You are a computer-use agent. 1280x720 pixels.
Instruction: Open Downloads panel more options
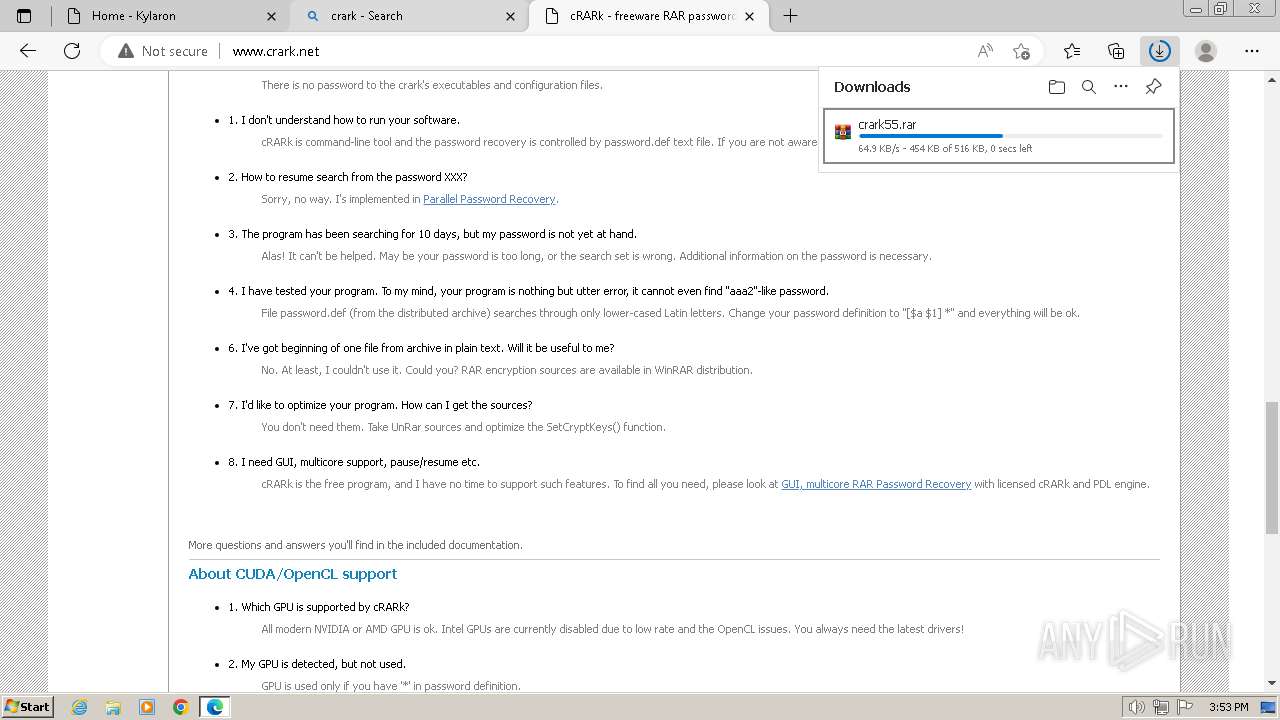pyautogui.click(x=1121, y=87)
